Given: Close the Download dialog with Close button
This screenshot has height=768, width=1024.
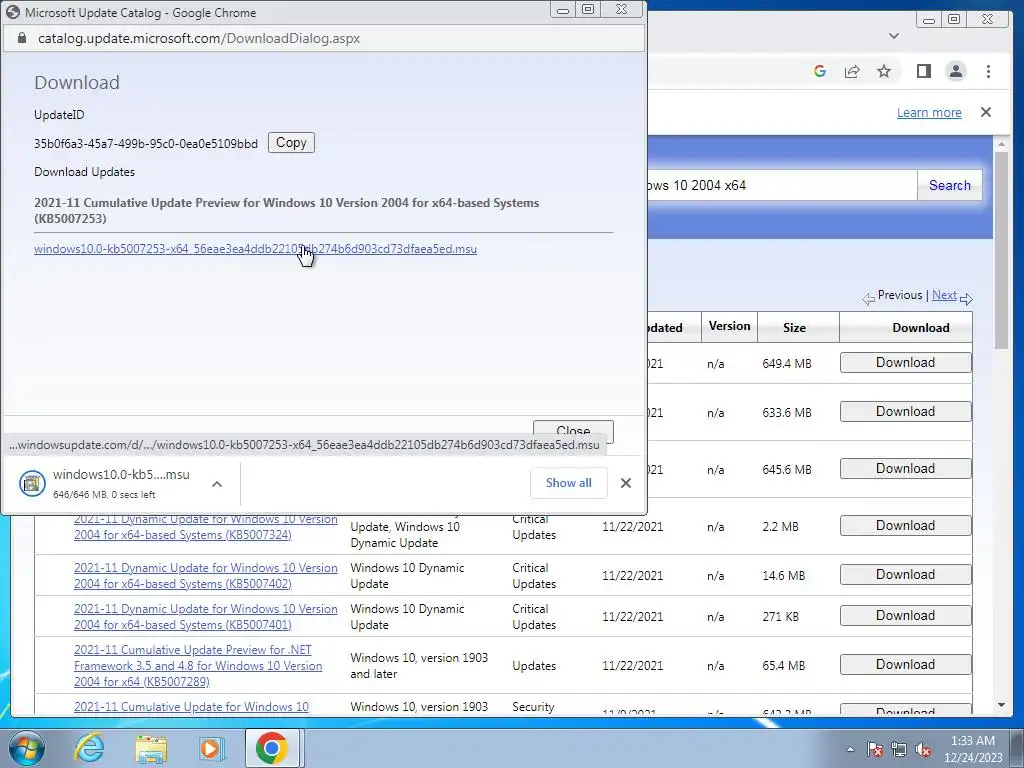Looking at the screenshot, I should point(573,430).
